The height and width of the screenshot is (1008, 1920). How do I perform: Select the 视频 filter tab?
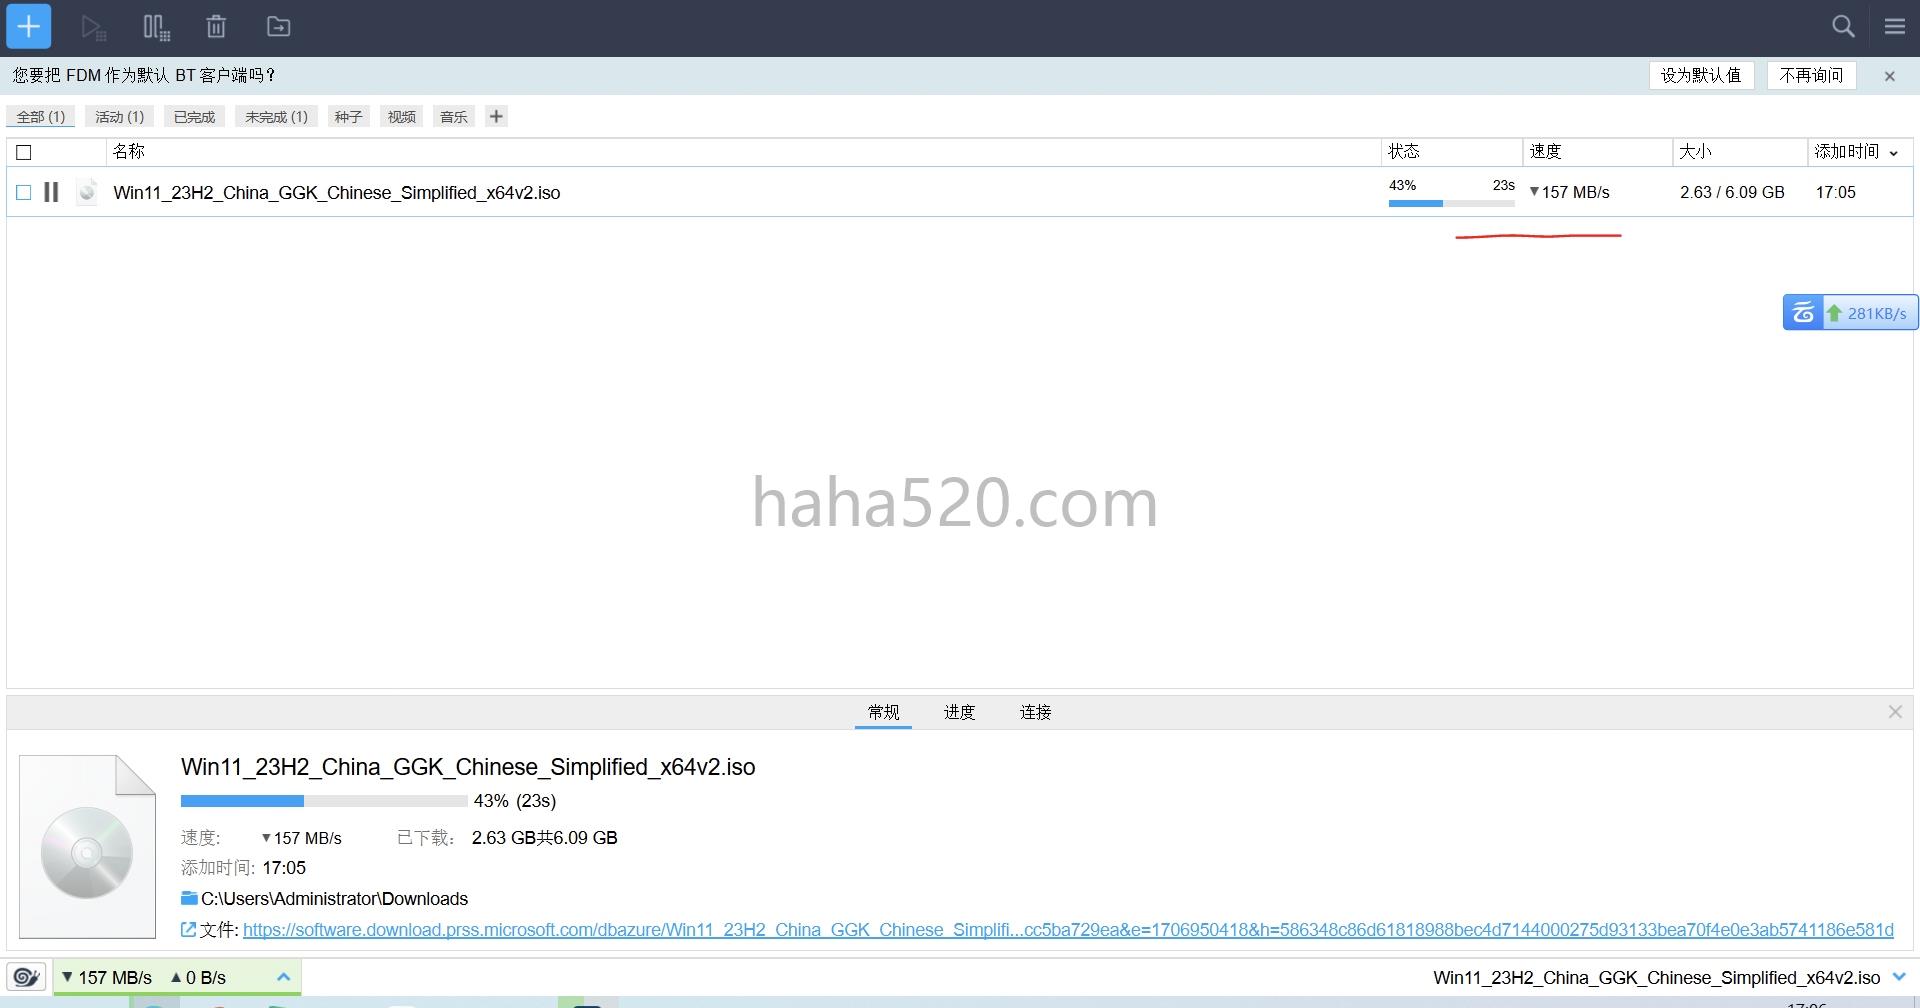pyautogui.click(x=401, y=117)
